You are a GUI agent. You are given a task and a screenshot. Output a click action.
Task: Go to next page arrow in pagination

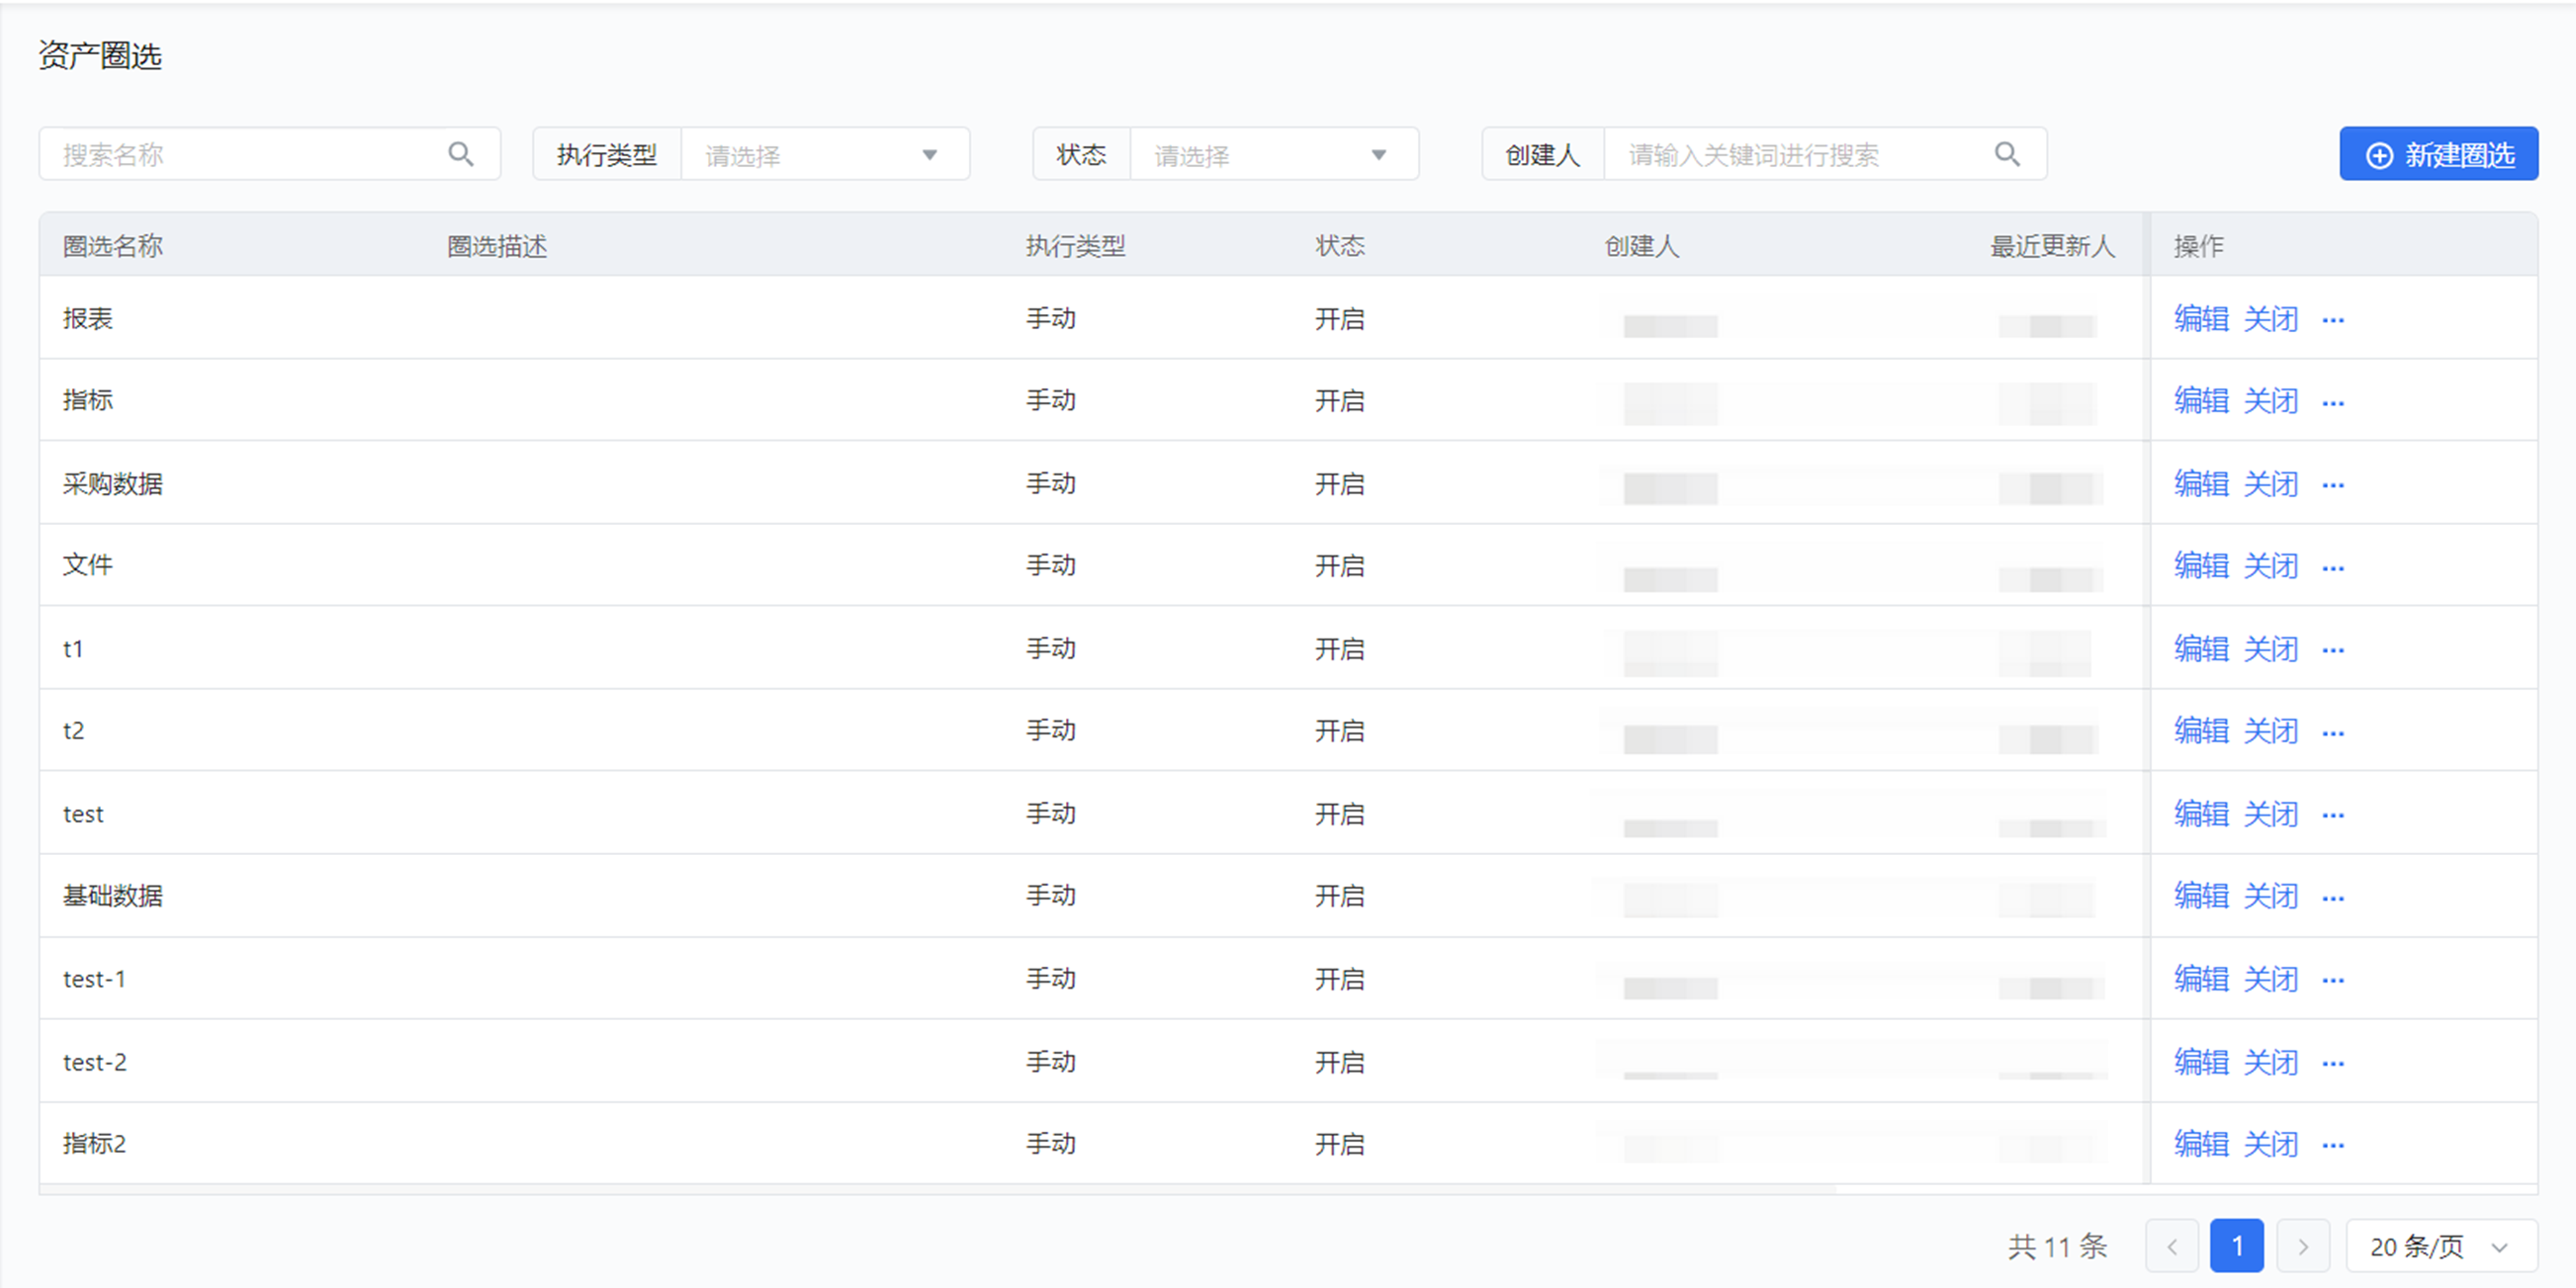point(2302,1246)
